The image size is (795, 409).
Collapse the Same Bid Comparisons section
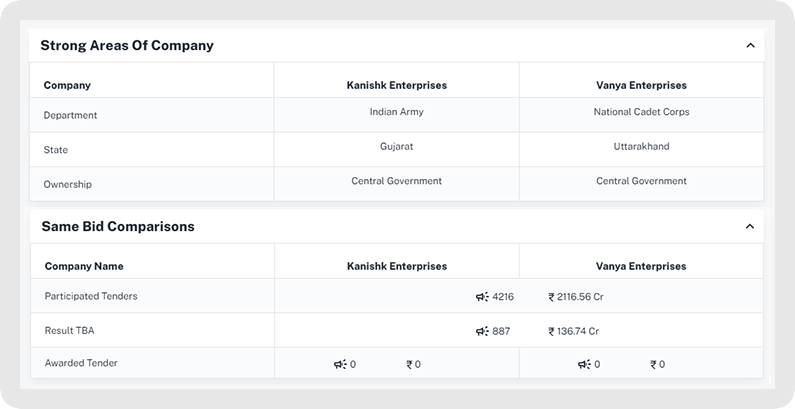750,226
